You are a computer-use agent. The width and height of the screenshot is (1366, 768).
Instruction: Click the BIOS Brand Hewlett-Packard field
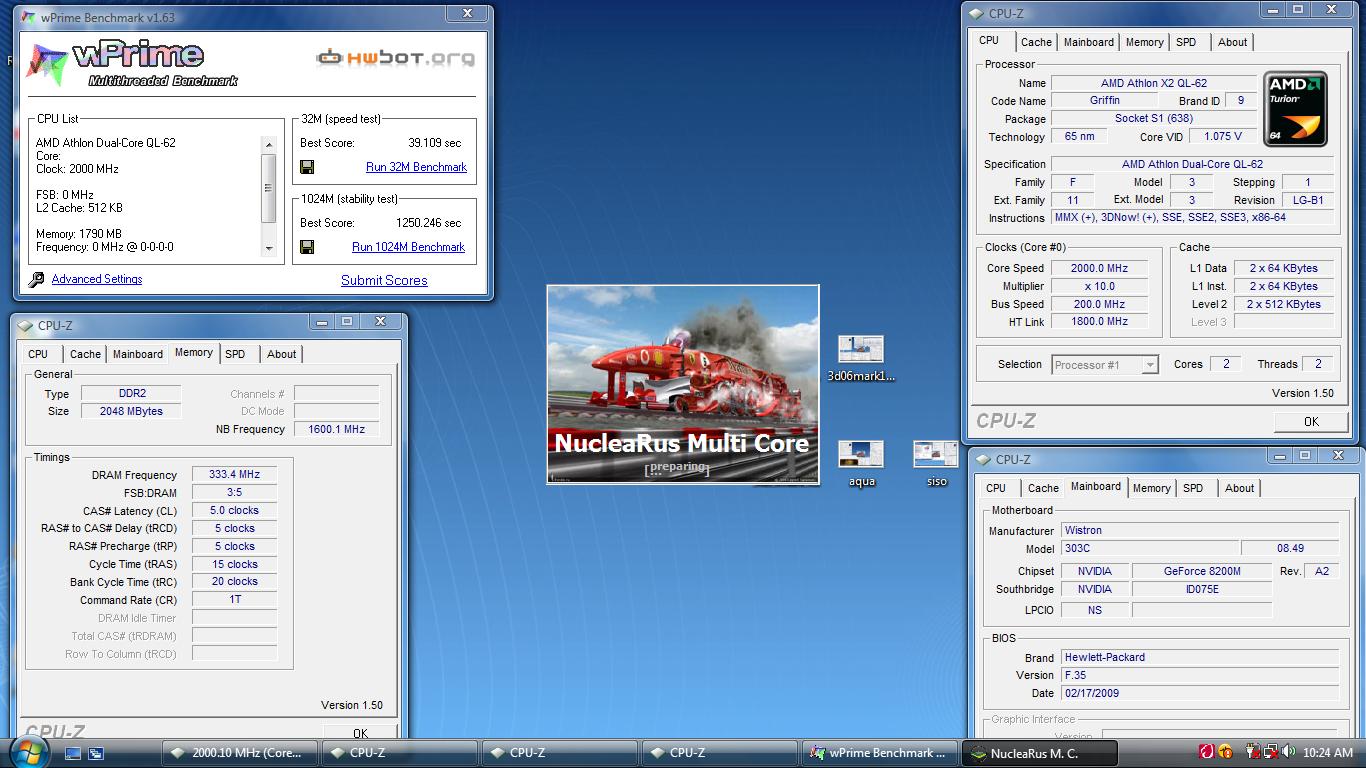[1200, 658]
